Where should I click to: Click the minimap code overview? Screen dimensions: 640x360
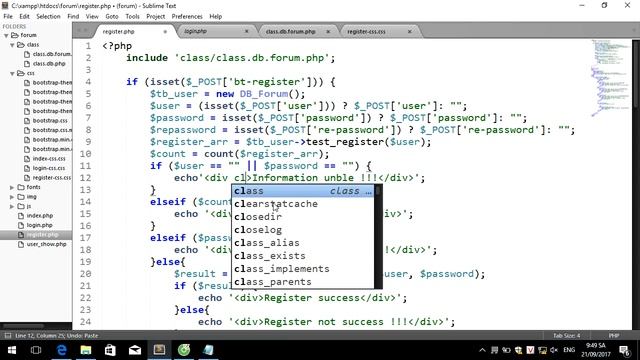point(610,78)
